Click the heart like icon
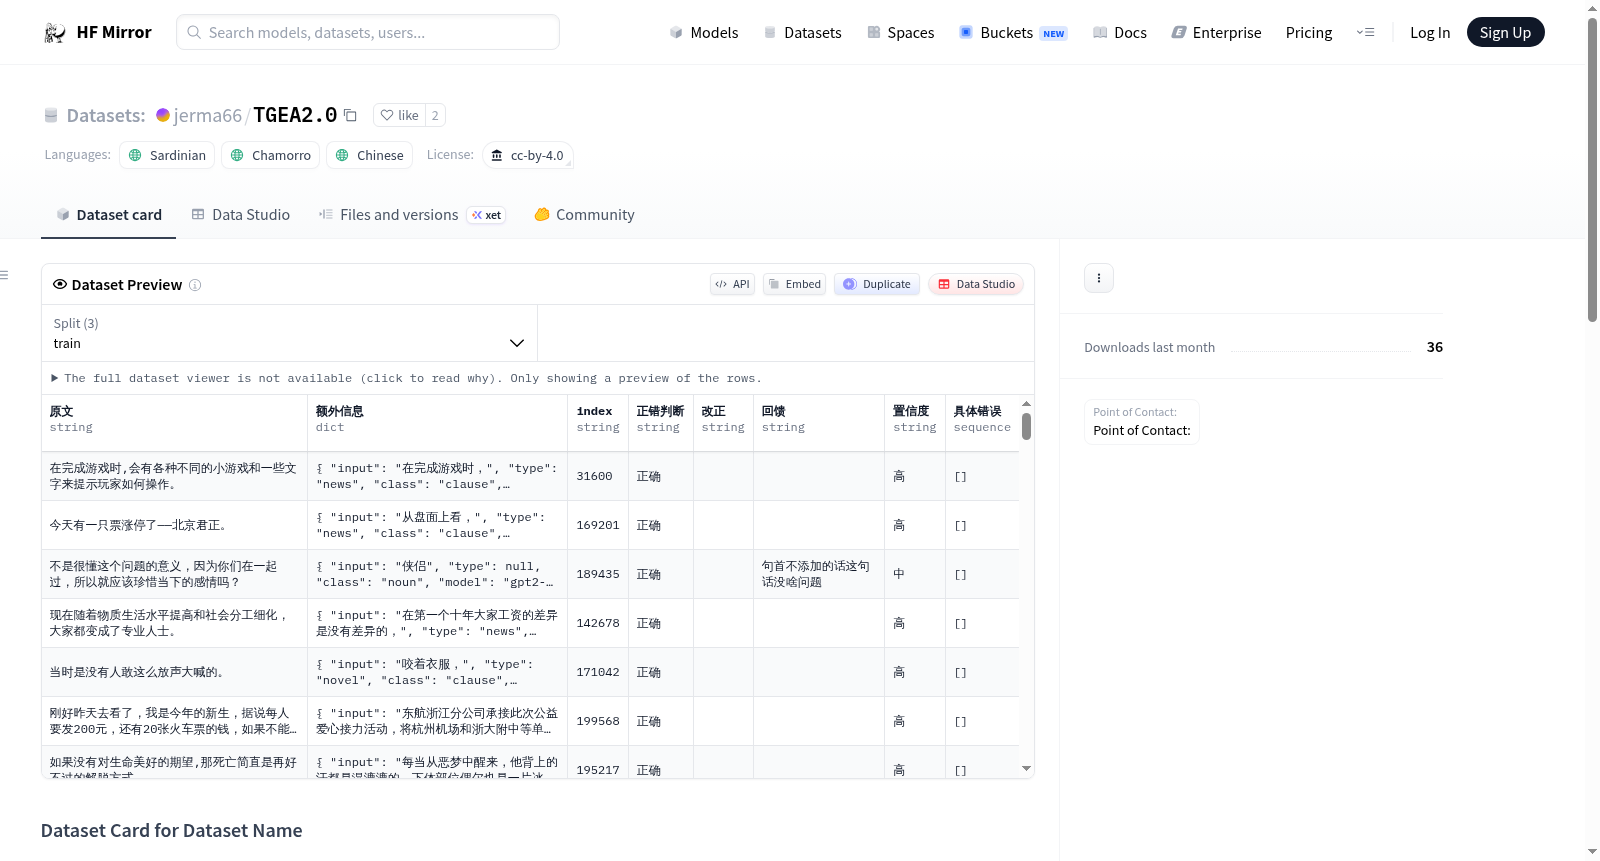 (387, 115)
